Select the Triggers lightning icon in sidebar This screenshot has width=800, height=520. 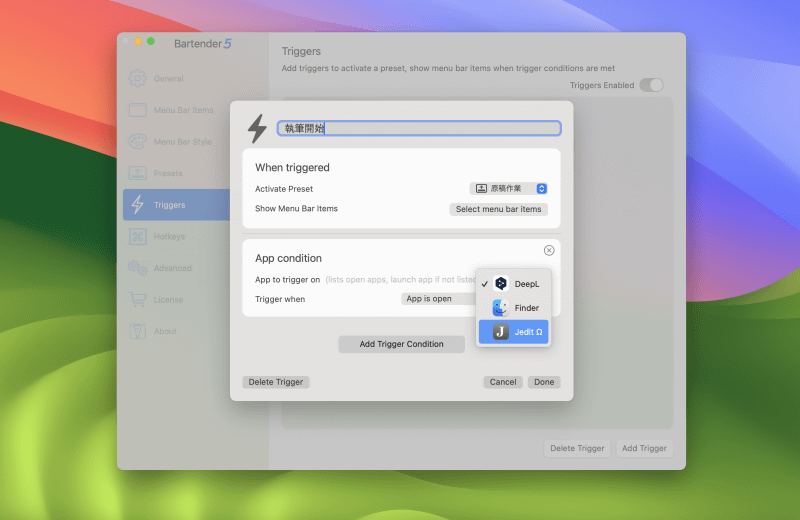click(x=138, y=205)
